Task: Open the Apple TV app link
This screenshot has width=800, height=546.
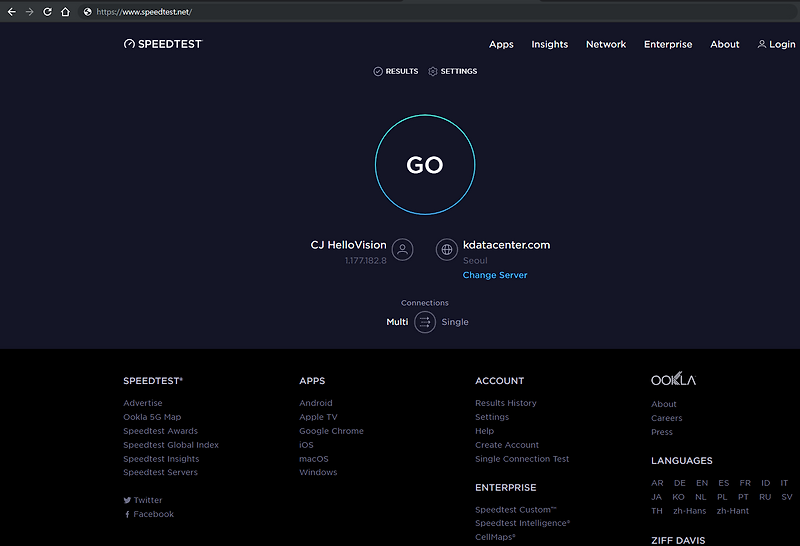Action: pyautogui.click(x=318, y=417)
